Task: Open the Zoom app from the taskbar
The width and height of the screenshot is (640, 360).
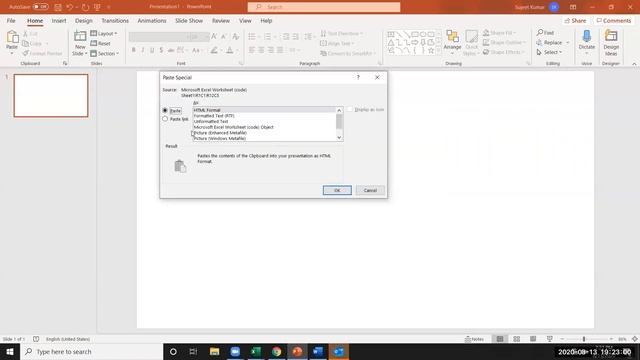Action: 235,351
